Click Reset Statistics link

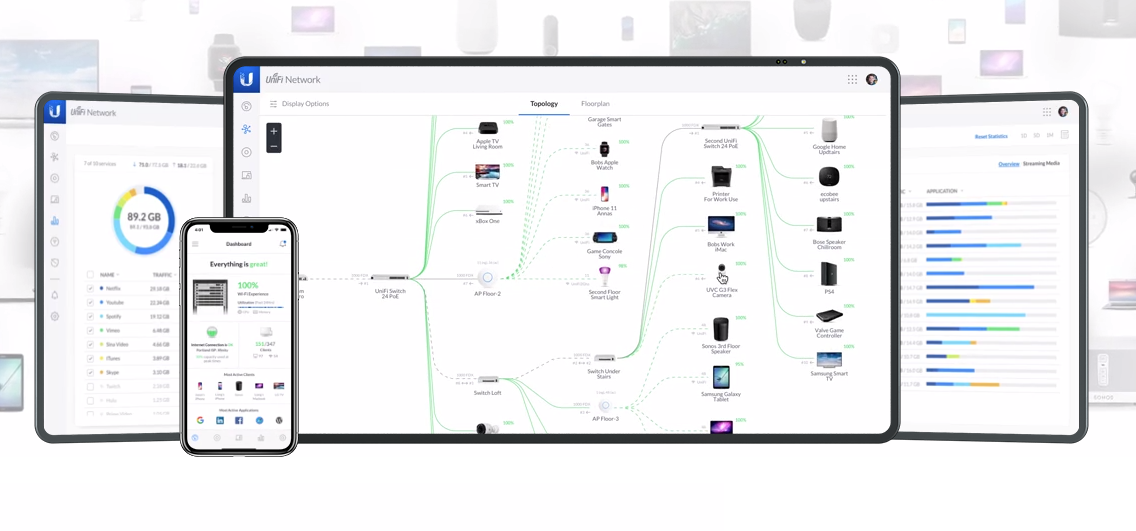tap(990, 136)
